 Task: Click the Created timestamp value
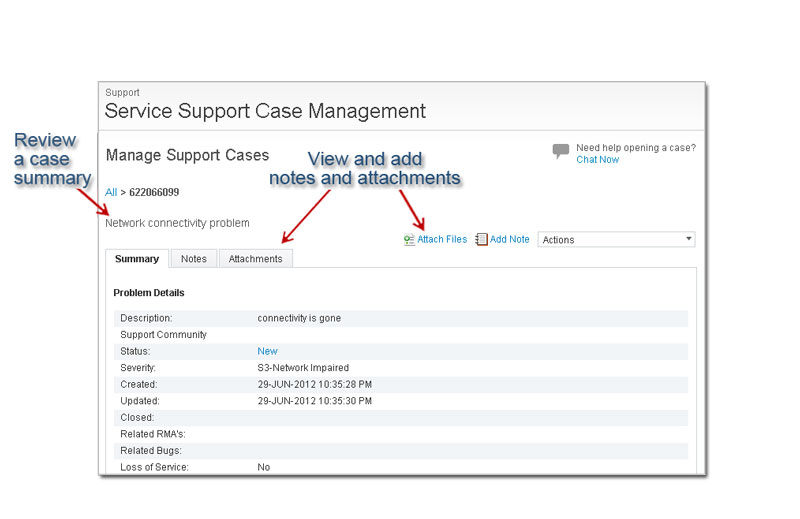pos(314,385)
